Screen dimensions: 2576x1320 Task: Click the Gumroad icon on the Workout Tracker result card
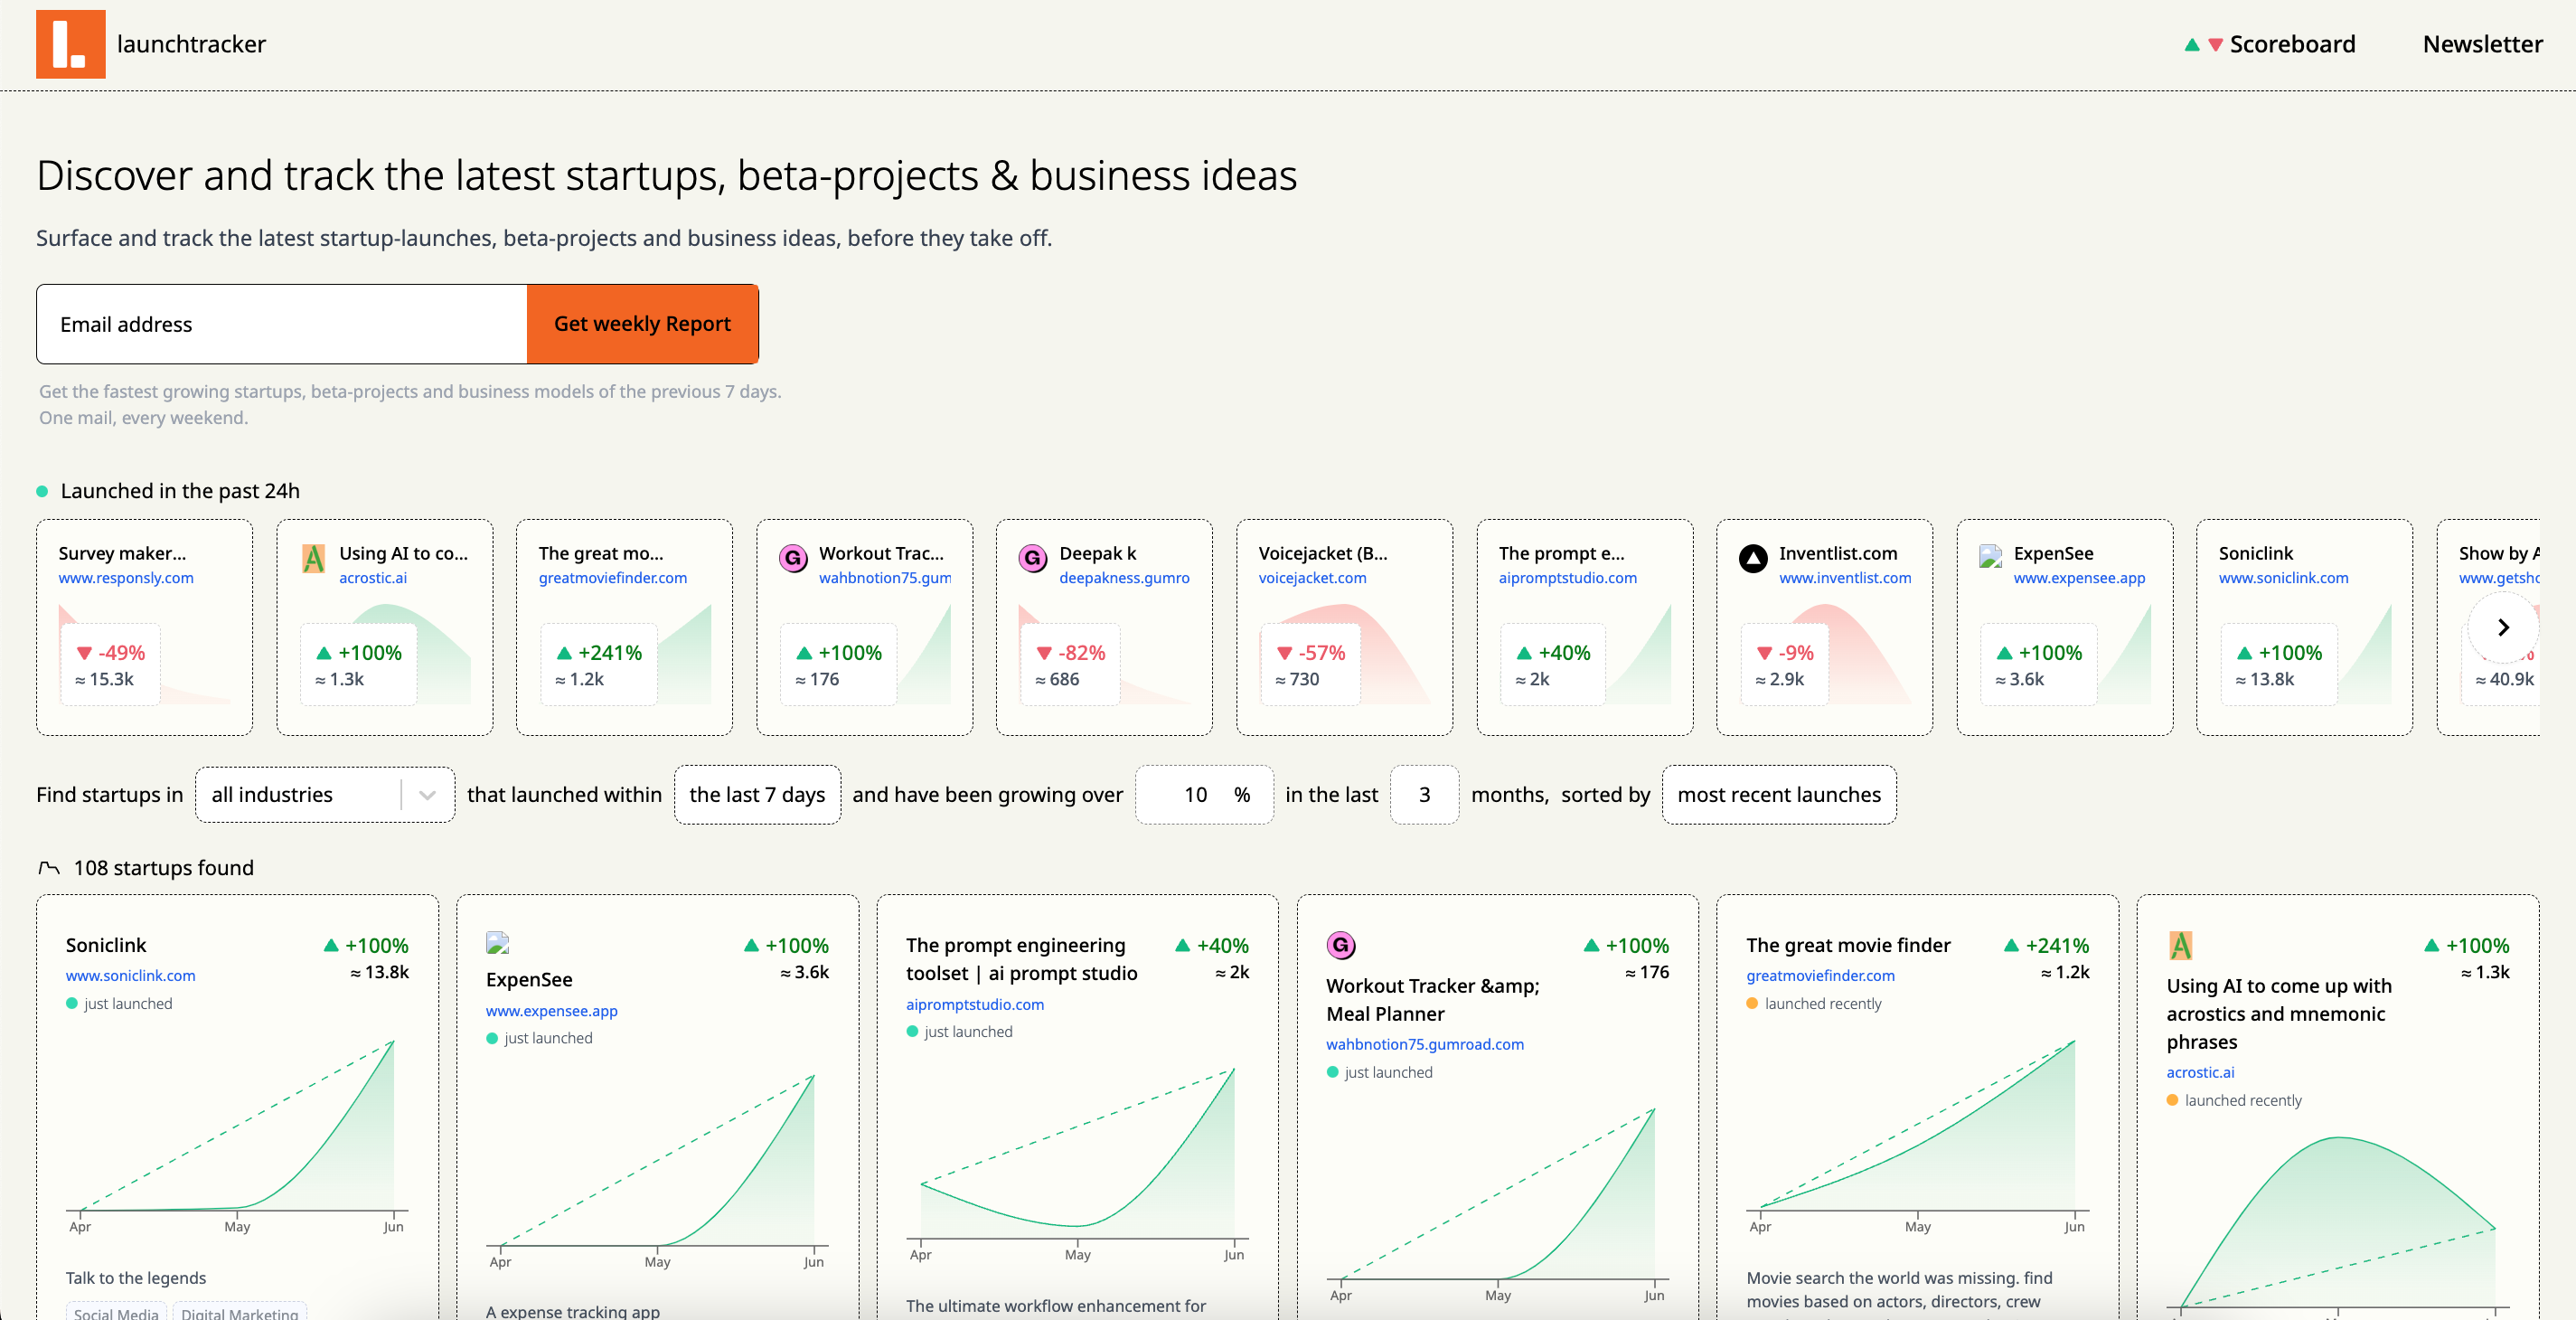tap(1340, 945)
